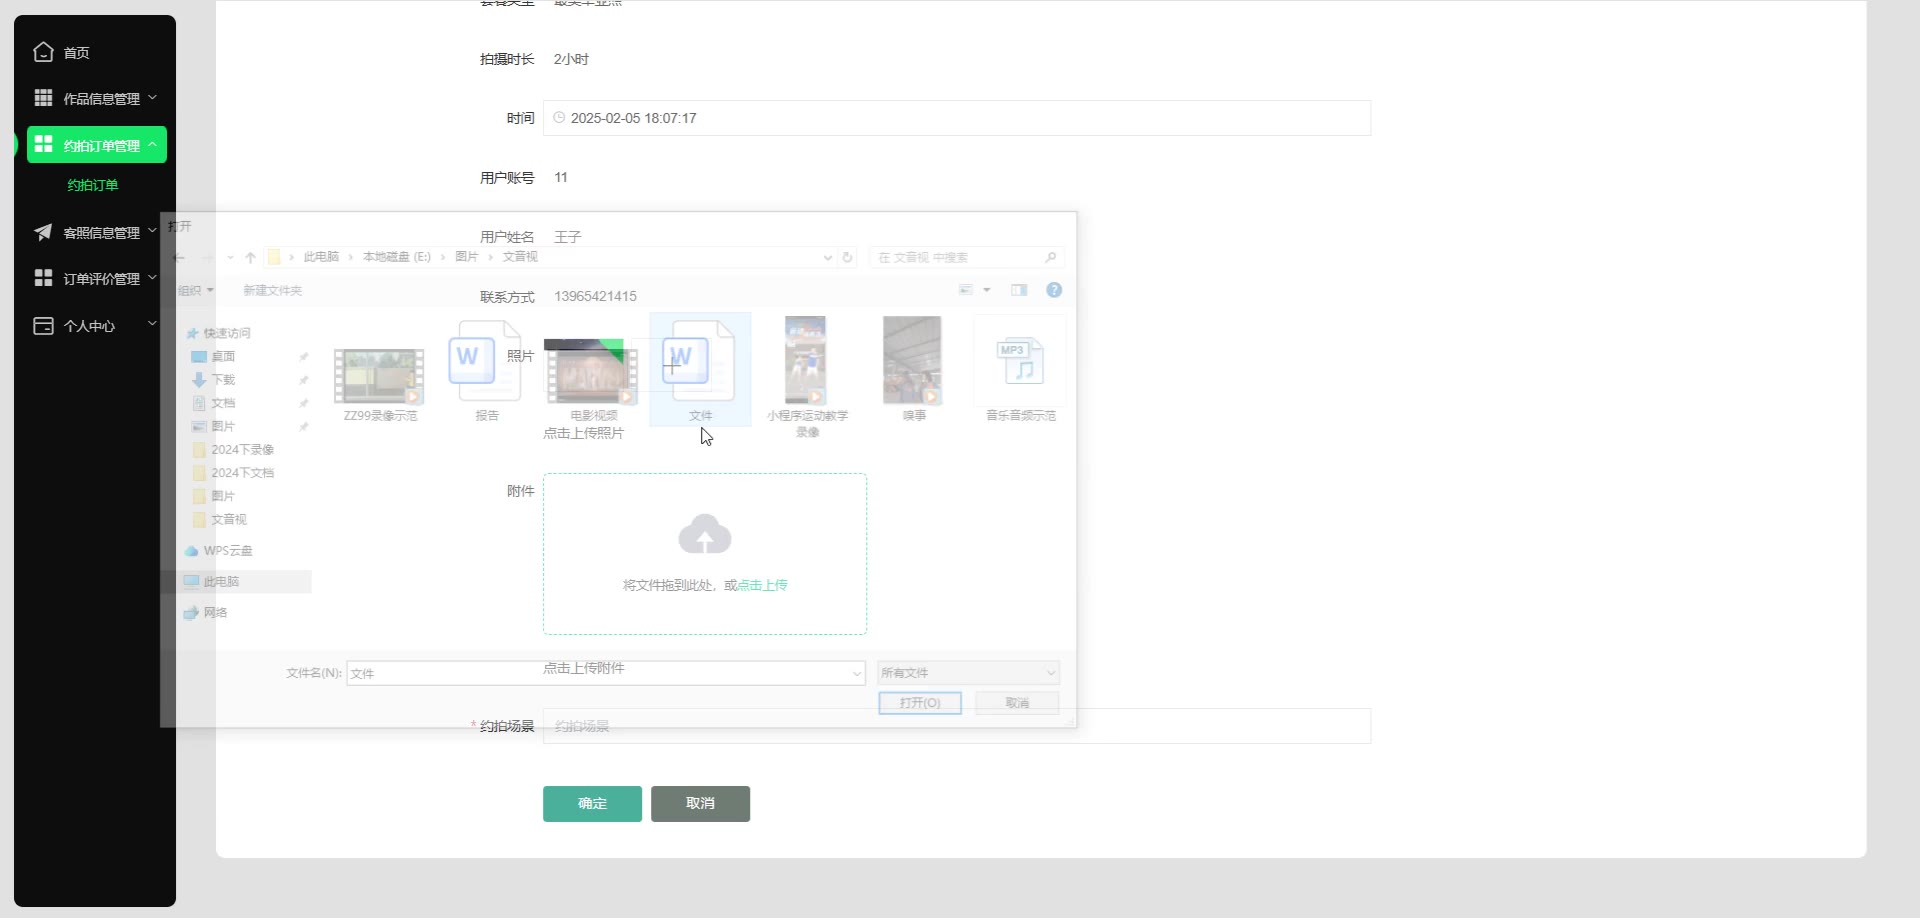1920x918 pixels.
Task: Select 网络 in the dialog tree
Action: point(215,613)
